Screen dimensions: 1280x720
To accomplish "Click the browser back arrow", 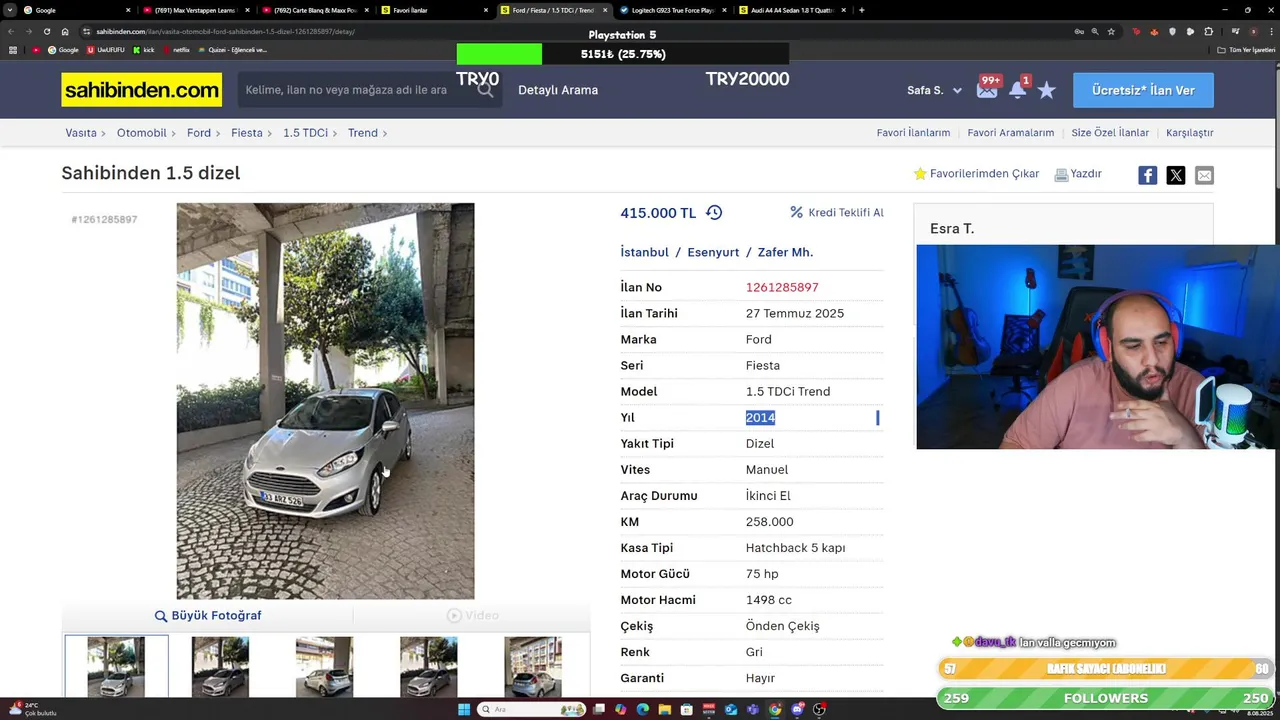I will tap(11, 31).
